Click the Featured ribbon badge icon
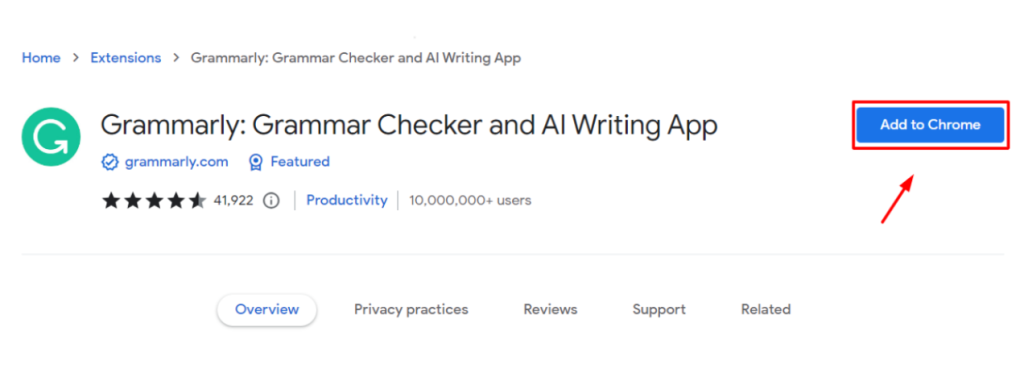Viewport: 1024px width, 385px height. (x=256, y=162)
